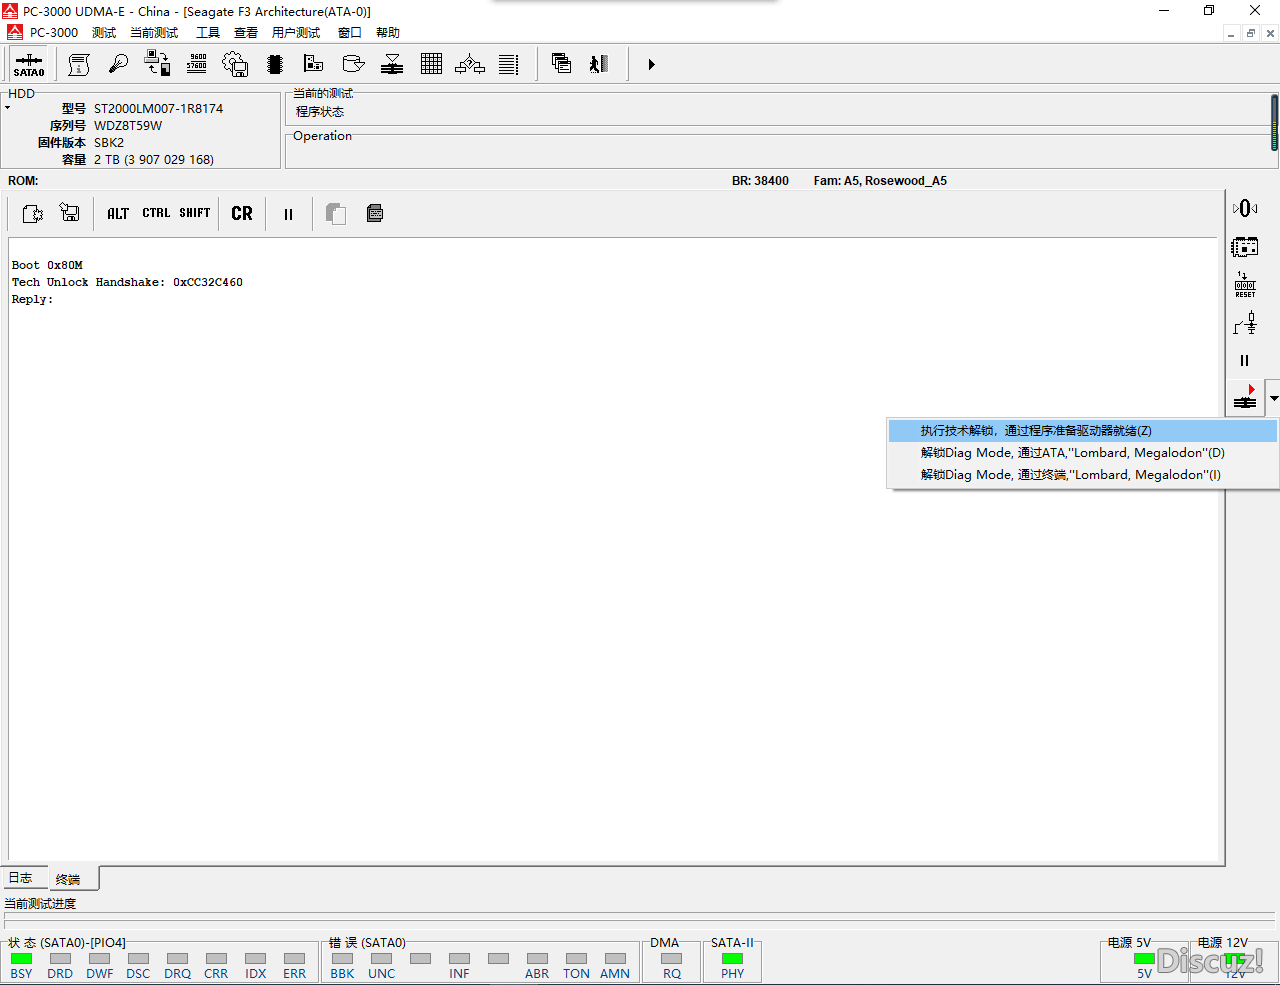The width and height of the screenshot is (1280, 985).
Task: Send carriage return with CR button
Action: [x=242, y=213]
